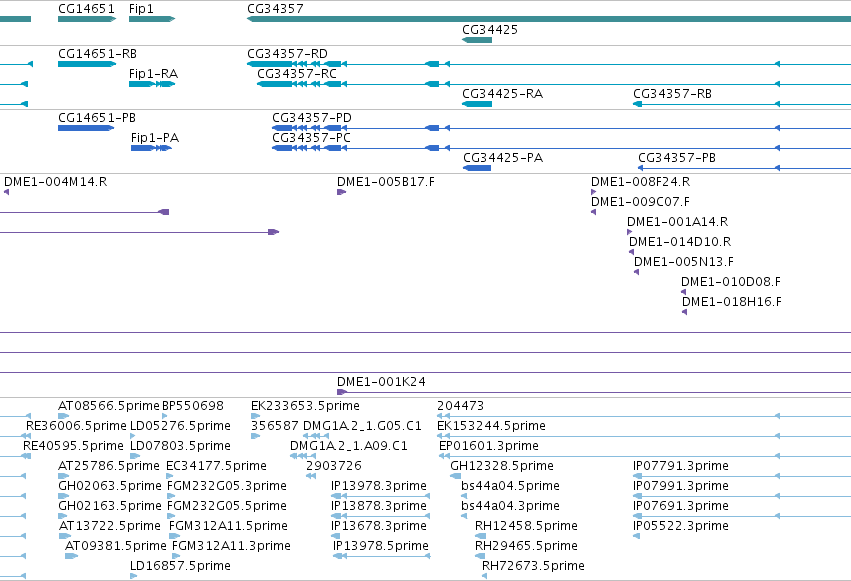Click the FGM312A11.5prime EST label
The width and height of the screenshot is (851, 581).
point(228,526)
